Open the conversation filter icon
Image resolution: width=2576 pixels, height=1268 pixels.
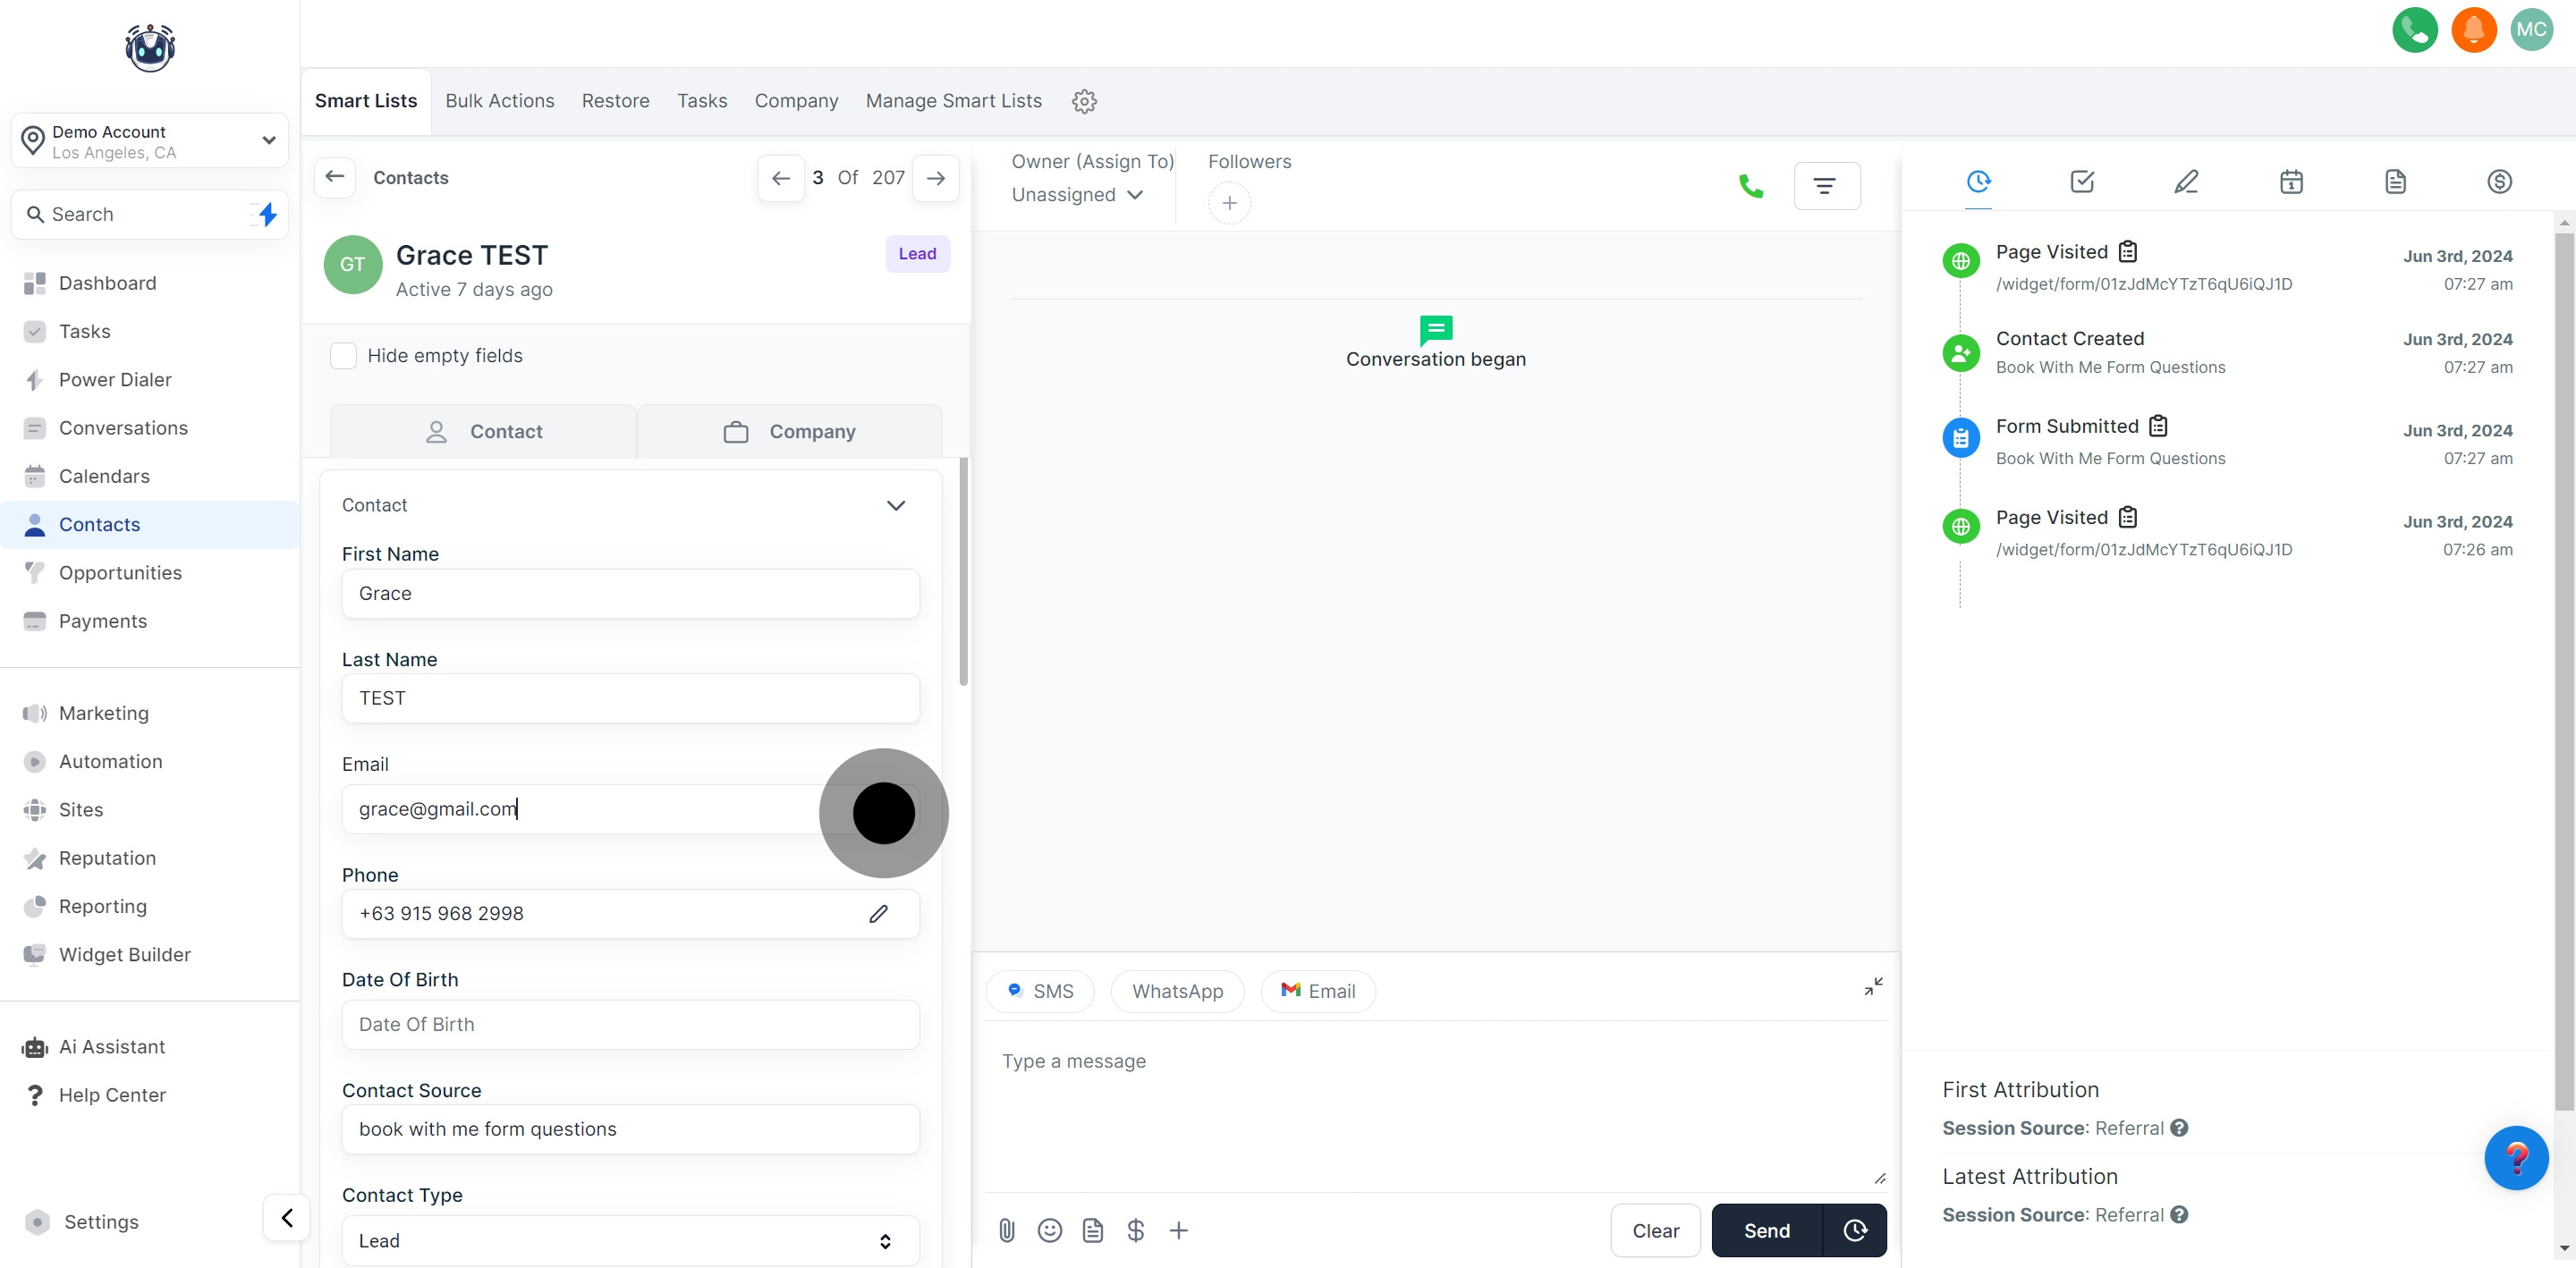click(x=1826, y=186)
